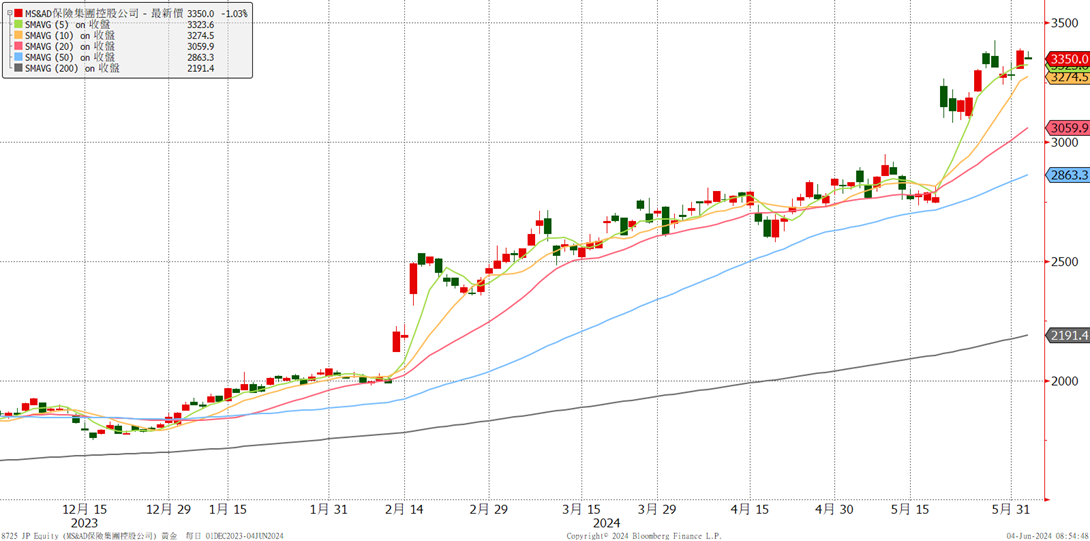Click the 2月 14 date label
1090x541 pixels.
pyautogui.click(x=407, y=509)
